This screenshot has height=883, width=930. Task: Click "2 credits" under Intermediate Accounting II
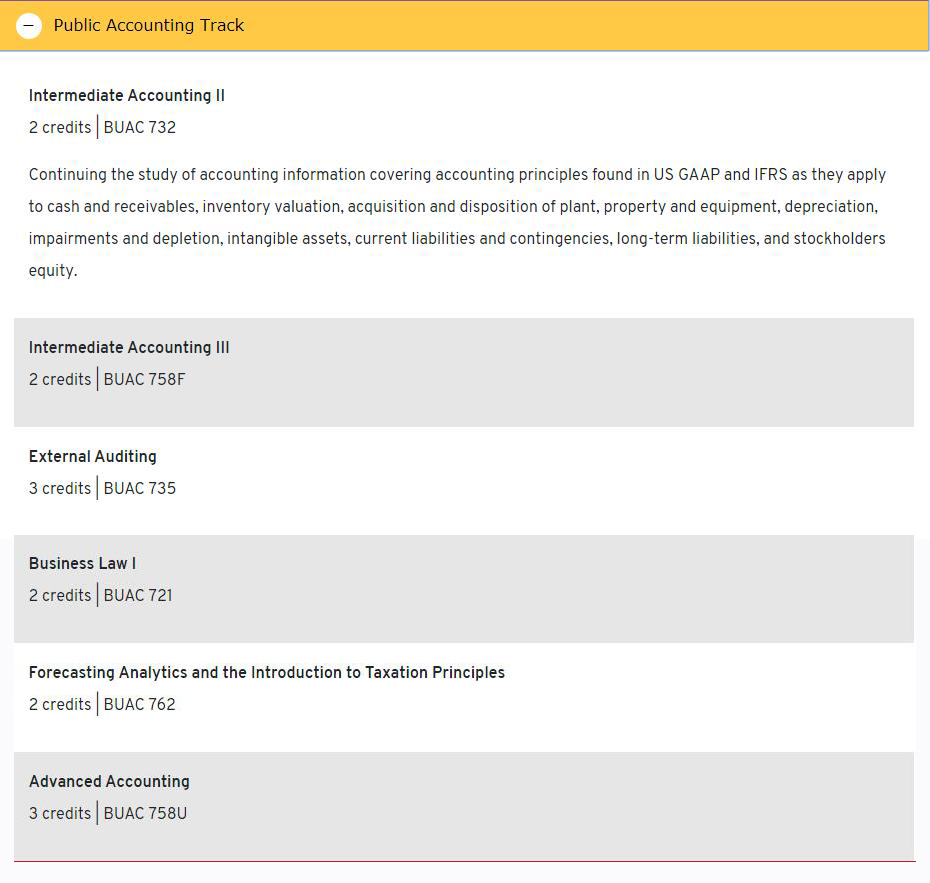coord(60,128)
